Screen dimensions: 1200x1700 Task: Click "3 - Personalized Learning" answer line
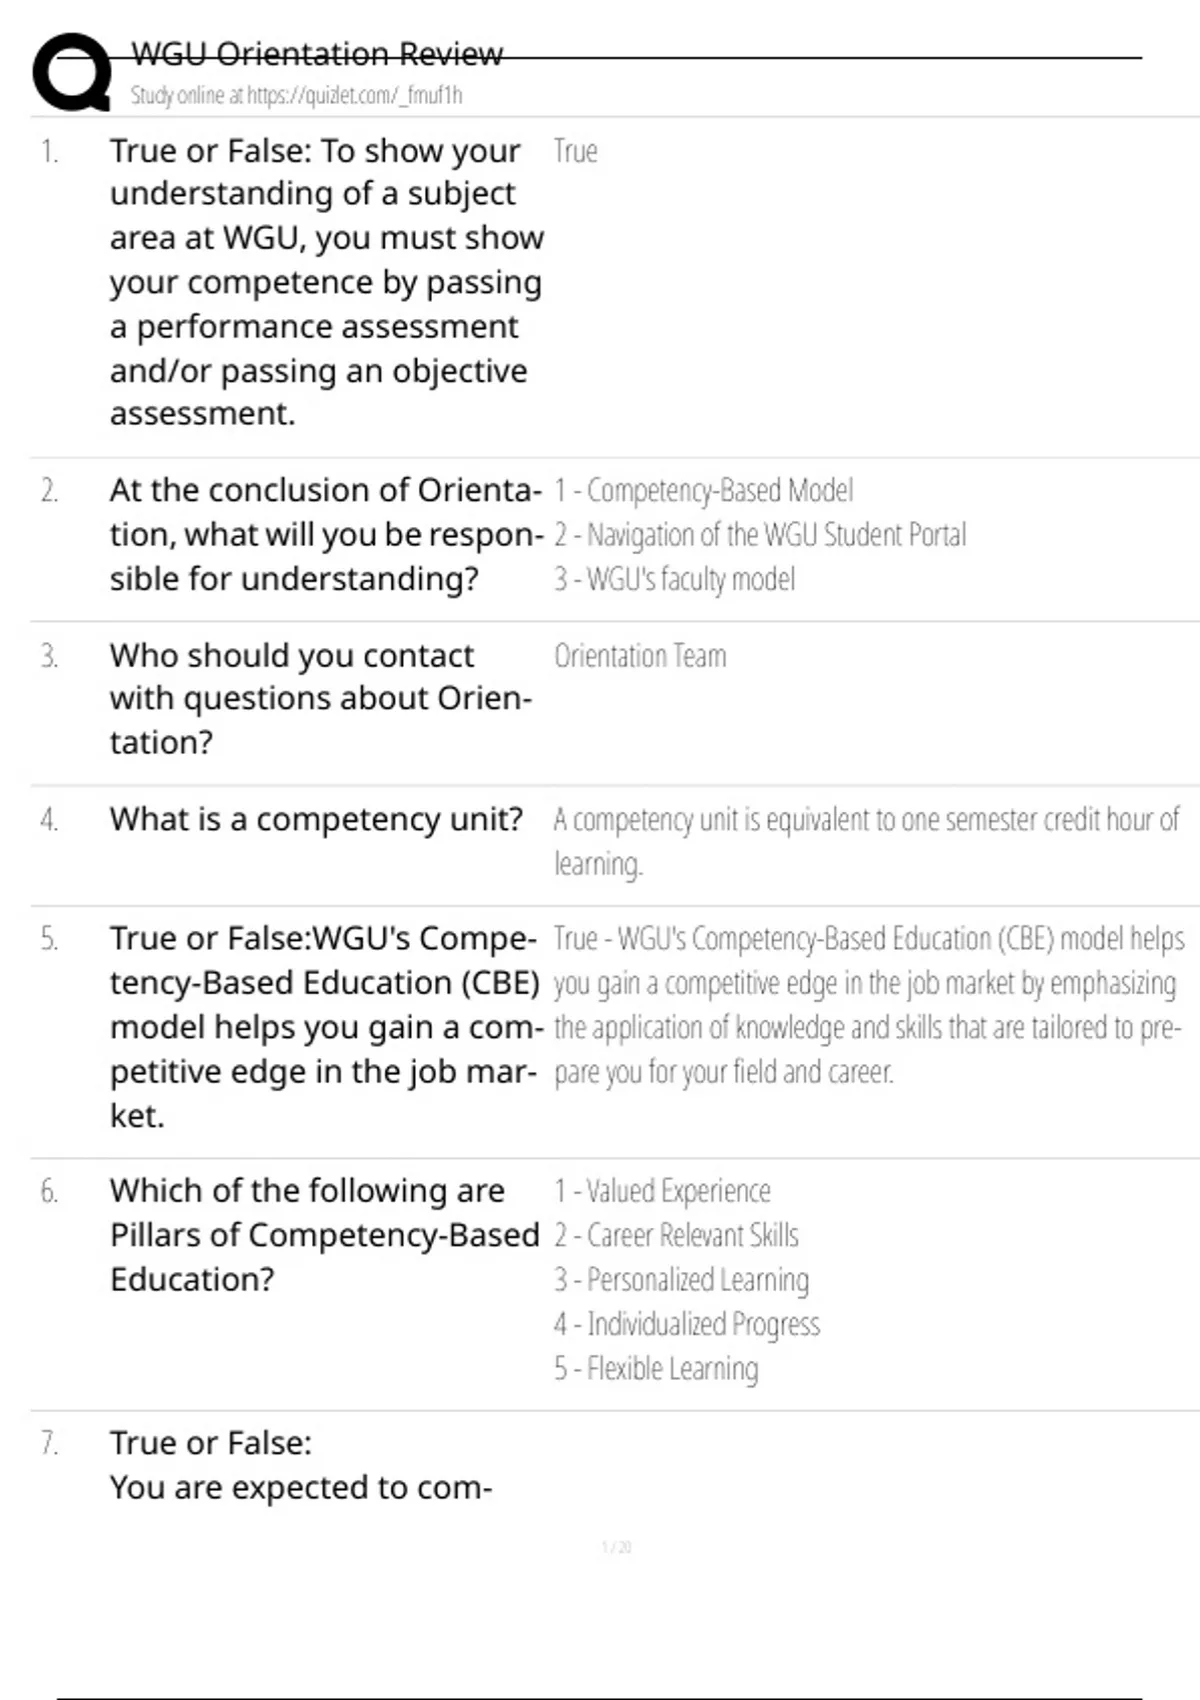pos(682,1280)
